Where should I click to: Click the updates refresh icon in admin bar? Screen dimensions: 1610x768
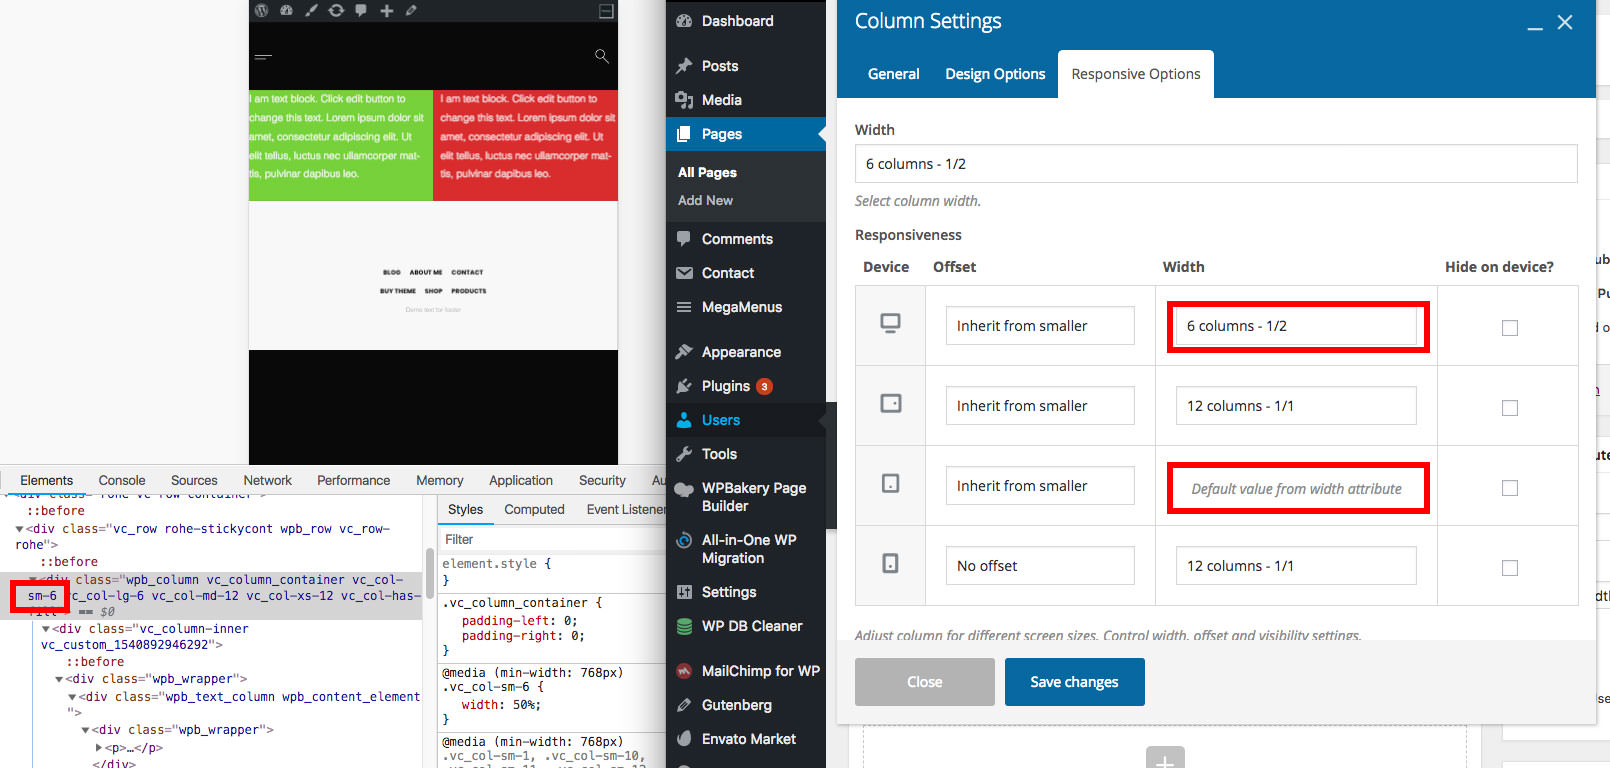tap(336, 10)
